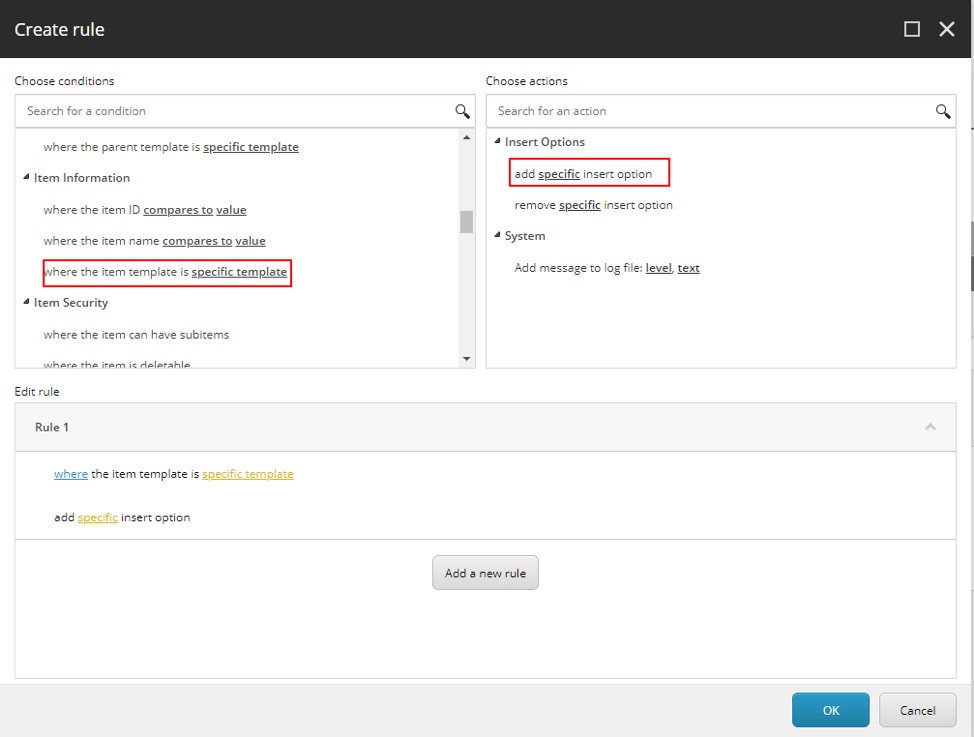The width and height of the screenshot is (974, 737).
Task: Click the search icon in actions search box
Action: tap(942, 111)
